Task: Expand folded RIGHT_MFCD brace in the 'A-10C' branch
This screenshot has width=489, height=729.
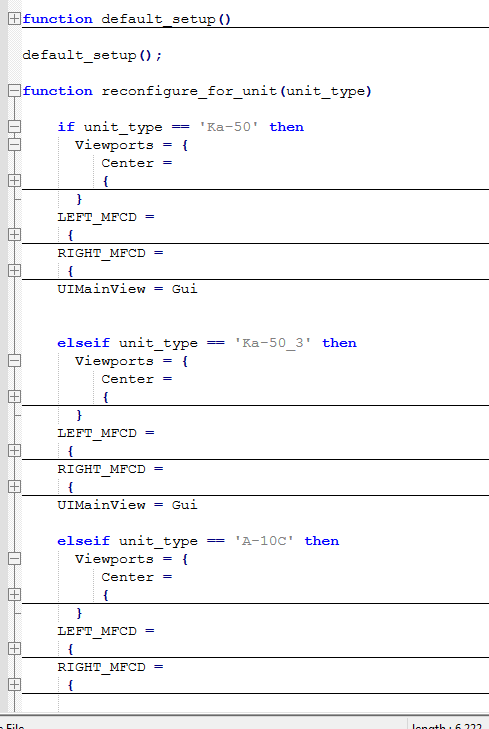Action: (x=14, y=685)
